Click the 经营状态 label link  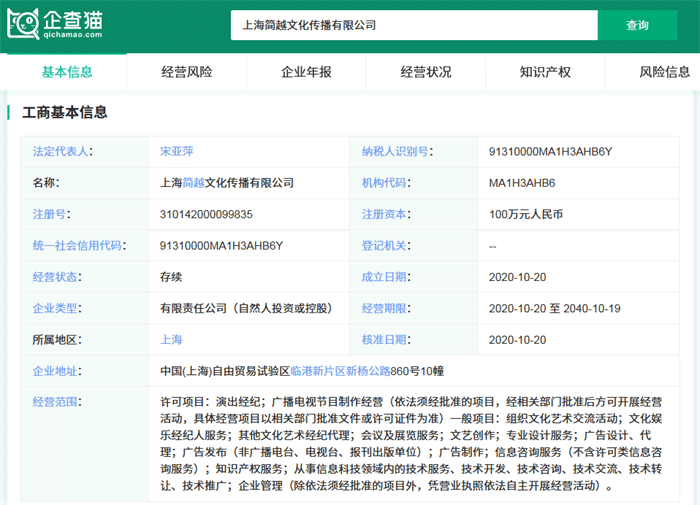pos(54,277)
